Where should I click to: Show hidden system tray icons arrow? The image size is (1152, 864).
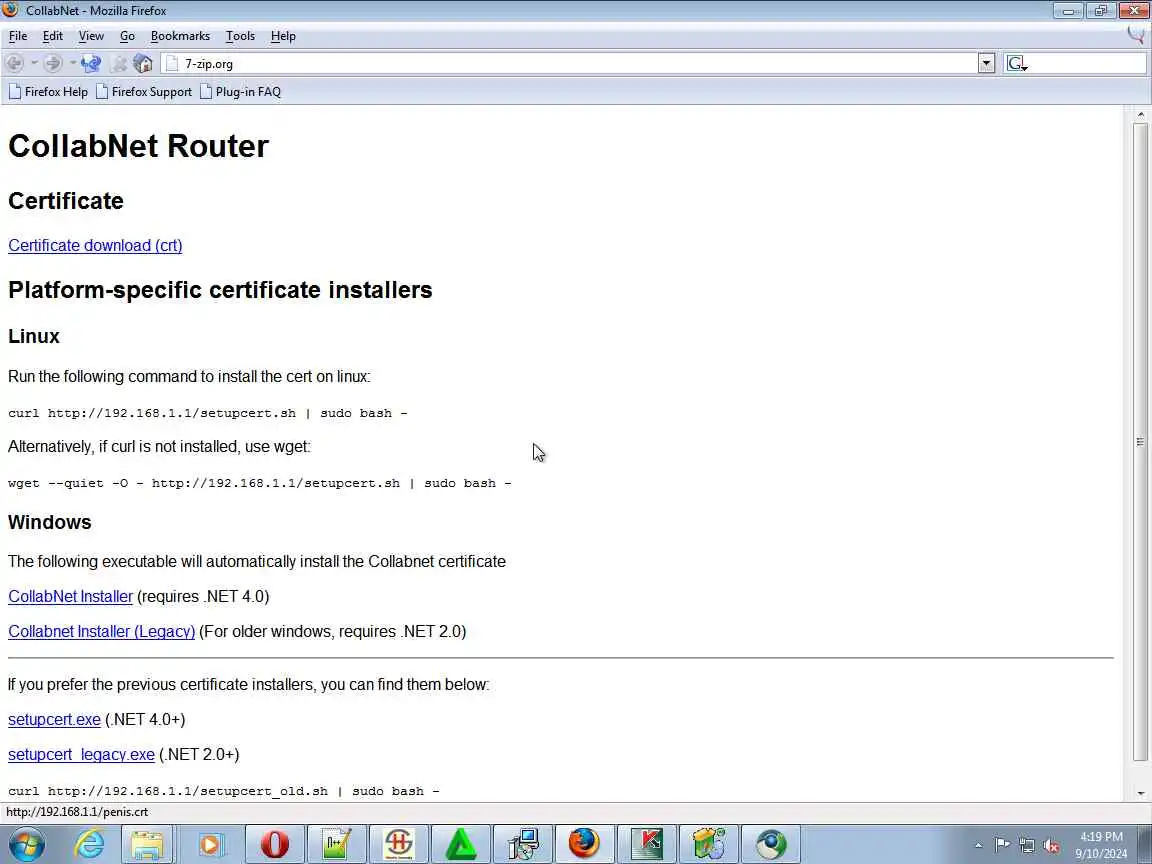tap(978, 846)
